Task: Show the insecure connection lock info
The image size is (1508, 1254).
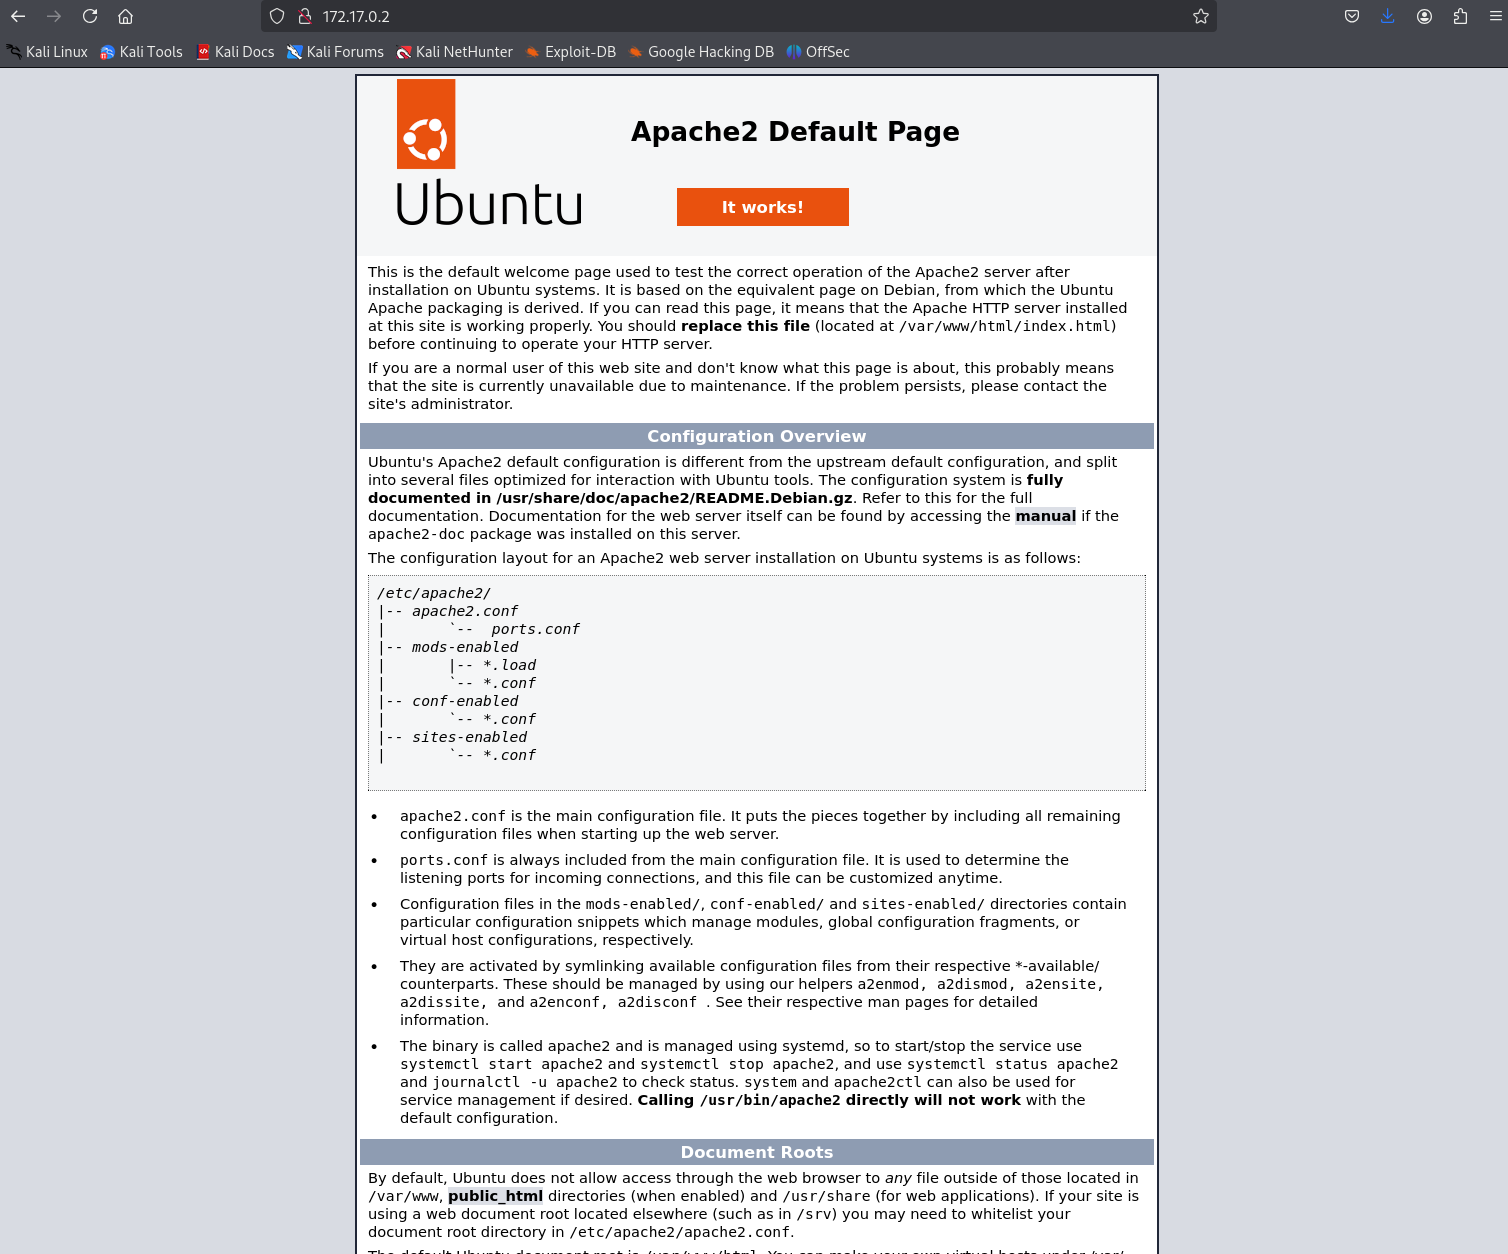Action: coord(305,16)
